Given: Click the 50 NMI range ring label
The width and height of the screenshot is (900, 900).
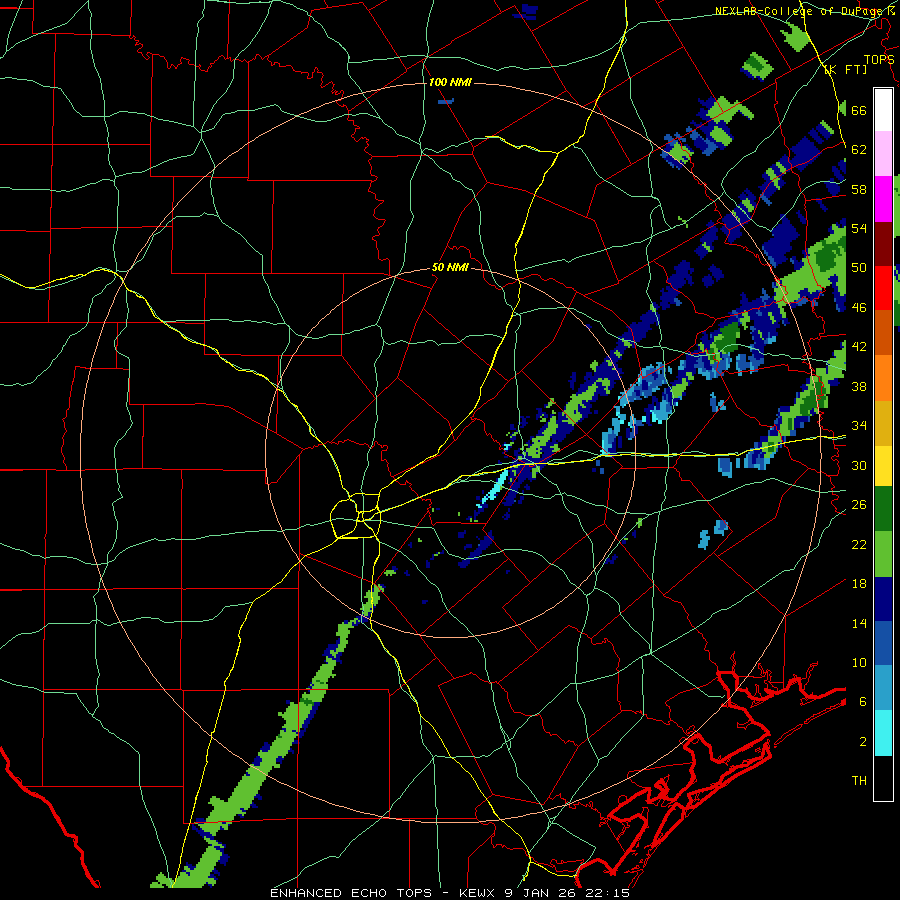Looking at the screenshot, I should [x=450, y=267].
